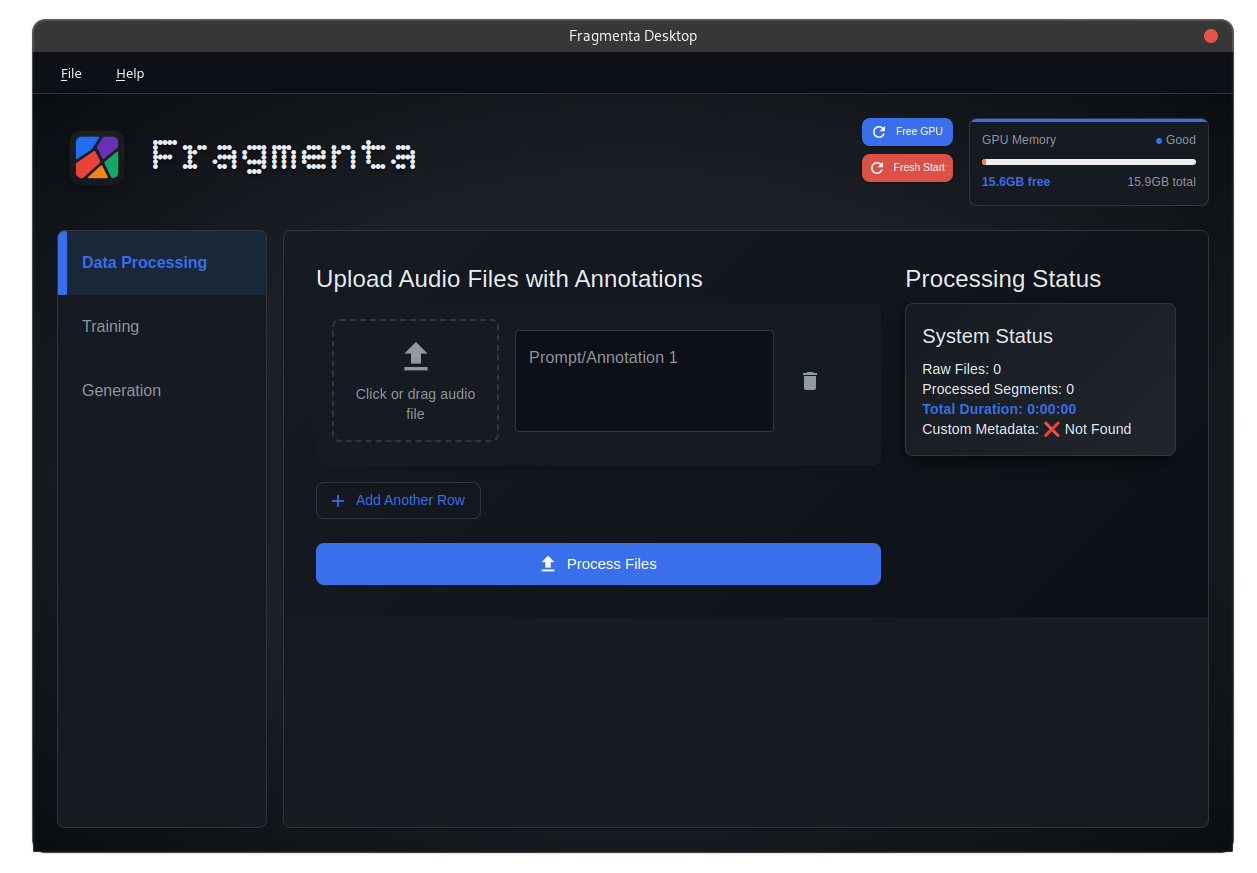The height and width of the screenshot is (873, 1257).
Task: Select the Training section in the sidebar
Action: click(x=110, y=326)
